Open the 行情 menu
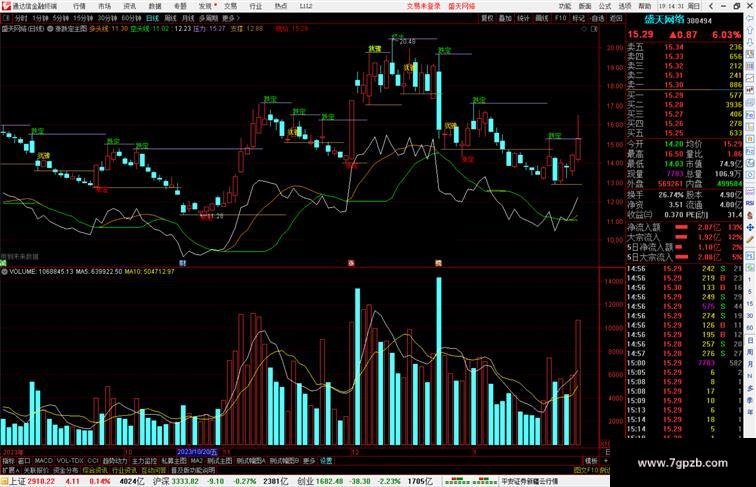This screenshot has height=487, width=756. point(79,6)
